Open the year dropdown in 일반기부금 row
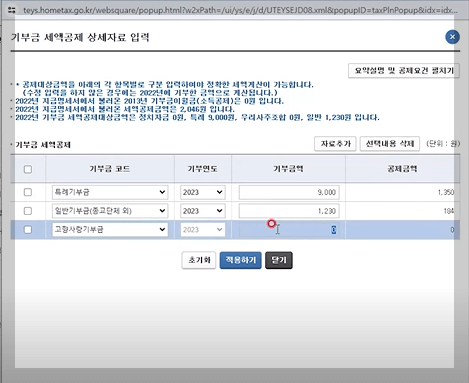The image size is (469, 383). click(x=203, y=211)
